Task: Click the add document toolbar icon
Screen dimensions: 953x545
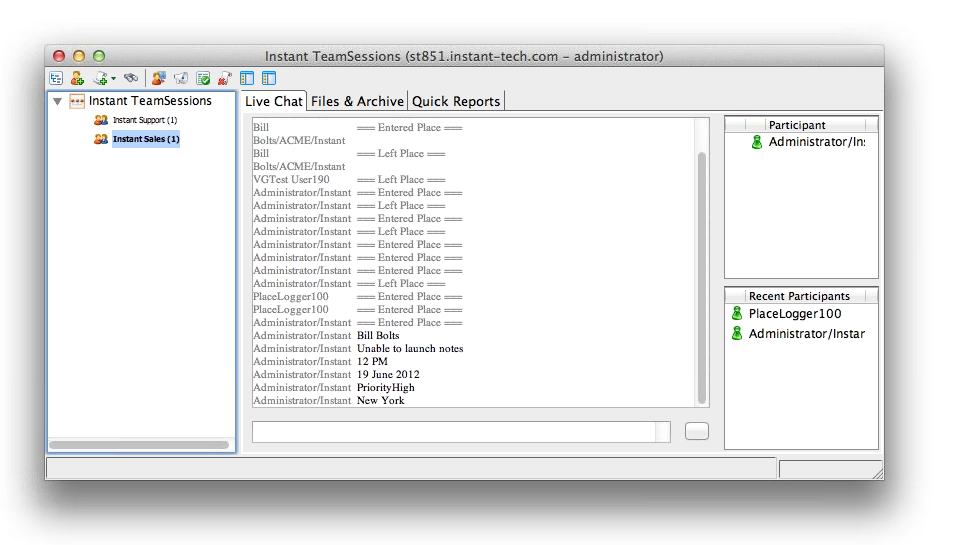Action: pyautogui.click(x=100, y=78)
